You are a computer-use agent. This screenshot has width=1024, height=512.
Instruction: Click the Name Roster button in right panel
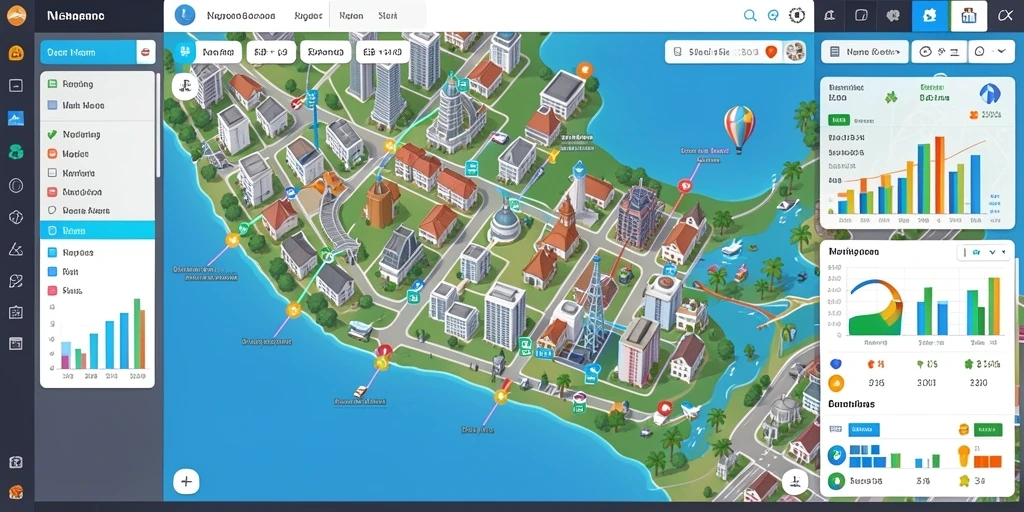[865, 51]
